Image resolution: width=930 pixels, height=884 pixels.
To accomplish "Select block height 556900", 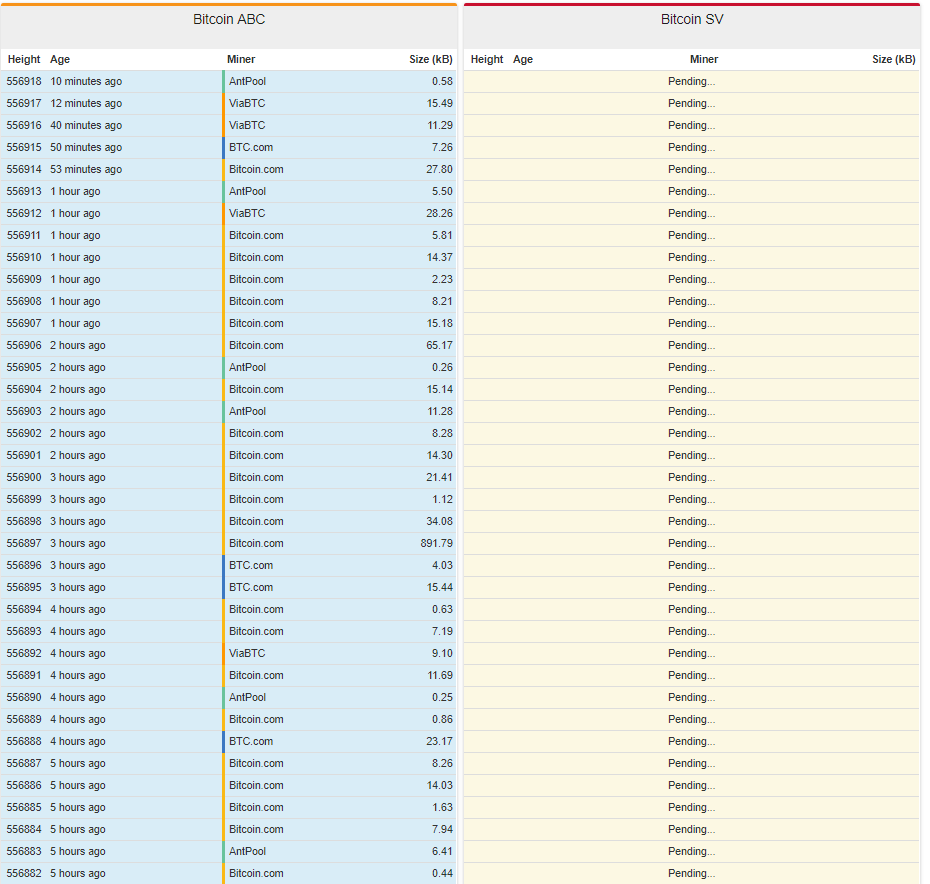I will pyautogui.click(x=24, y=477).
